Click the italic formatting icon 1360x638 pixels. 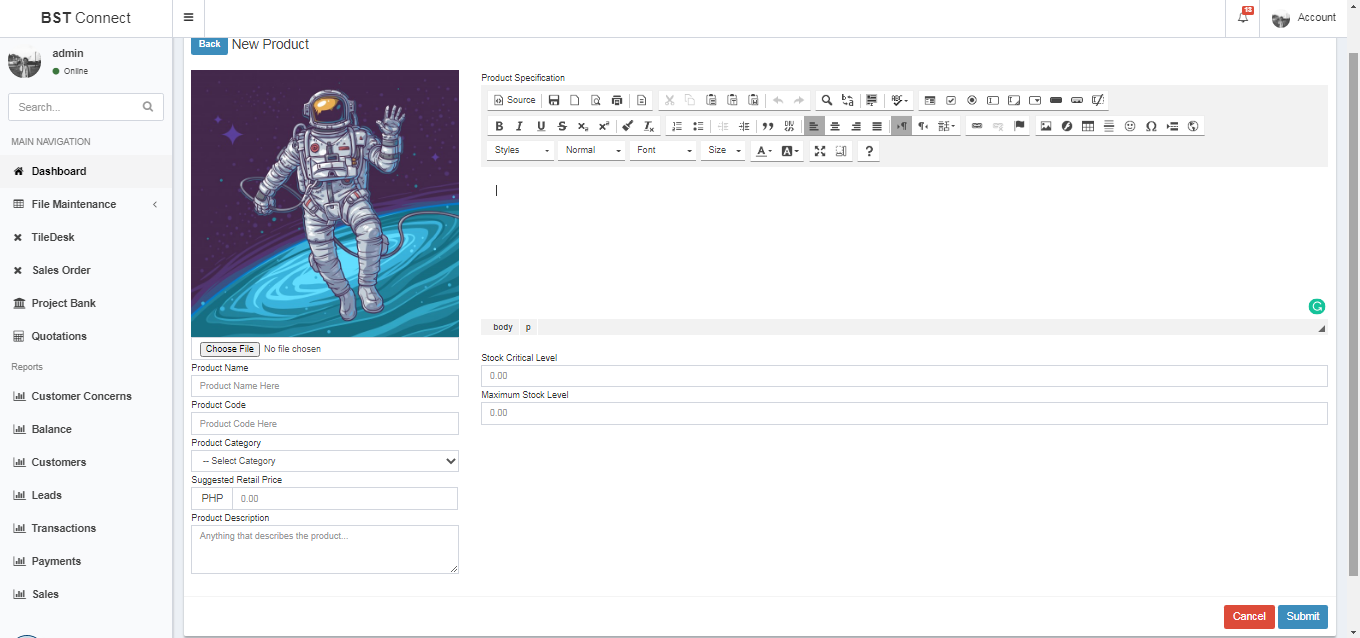point(519,126)
